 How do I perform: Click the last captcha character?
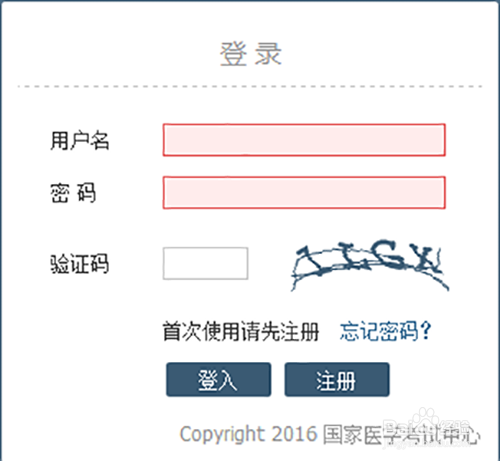point(425,258)
